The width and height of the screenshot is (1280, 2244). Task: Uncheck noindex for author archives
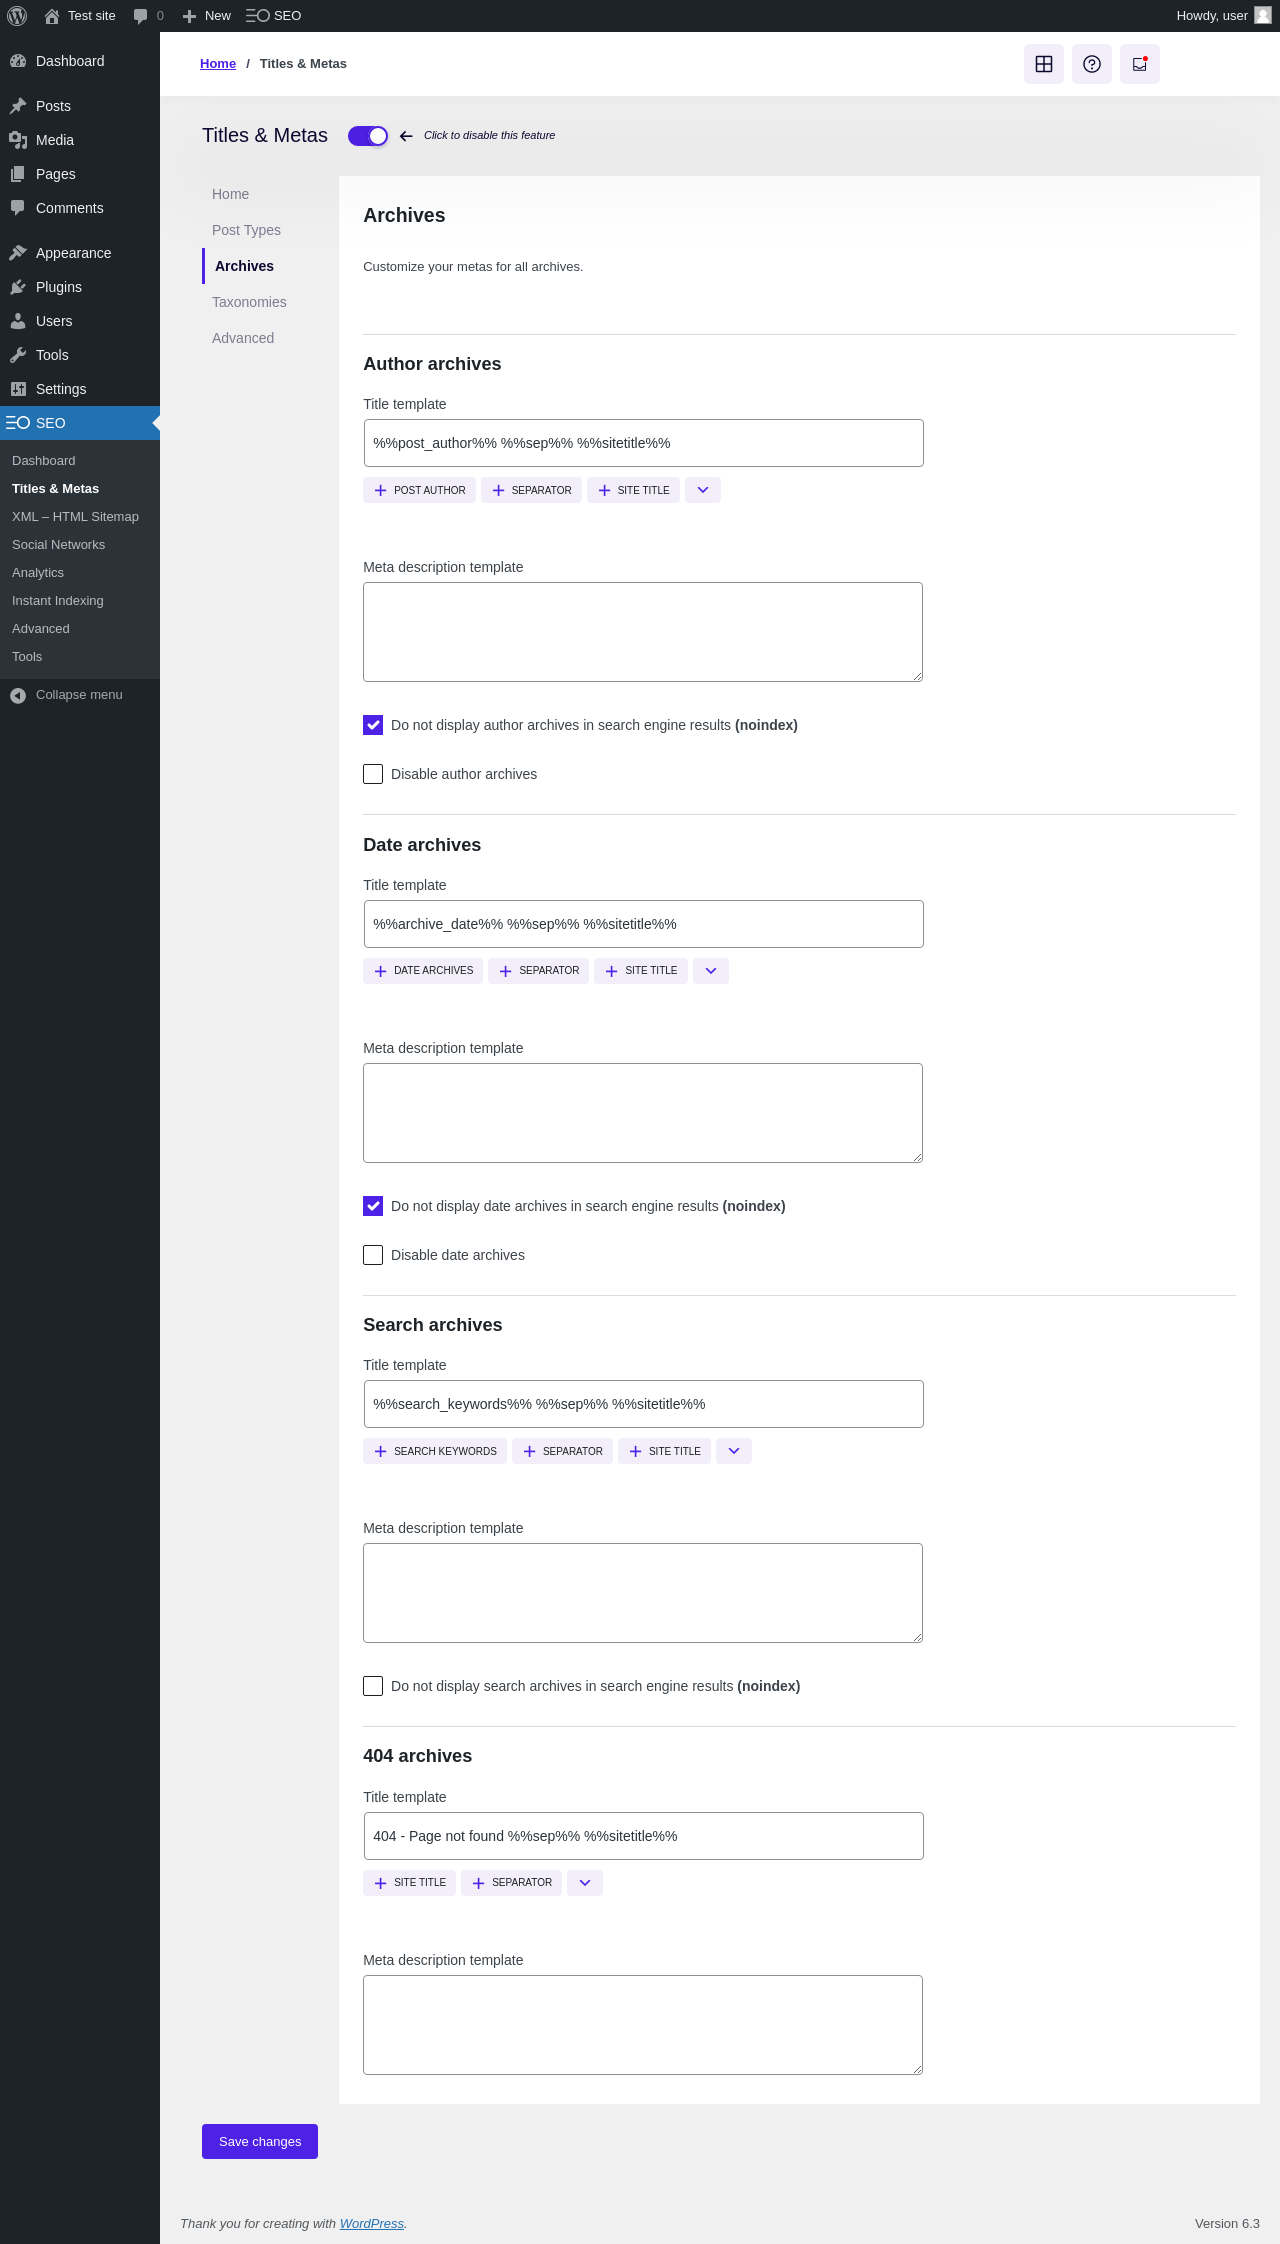click(373, 725)
